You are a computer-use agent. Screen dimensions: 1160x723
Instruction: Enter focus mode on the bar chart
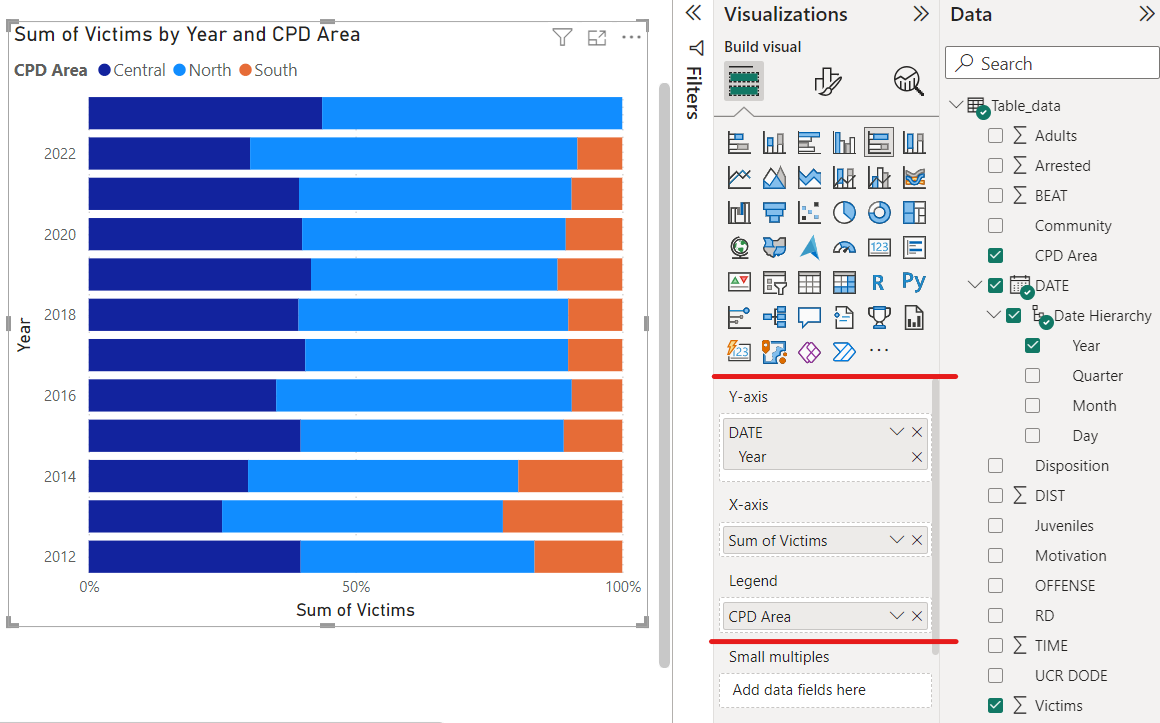point(597,36)
